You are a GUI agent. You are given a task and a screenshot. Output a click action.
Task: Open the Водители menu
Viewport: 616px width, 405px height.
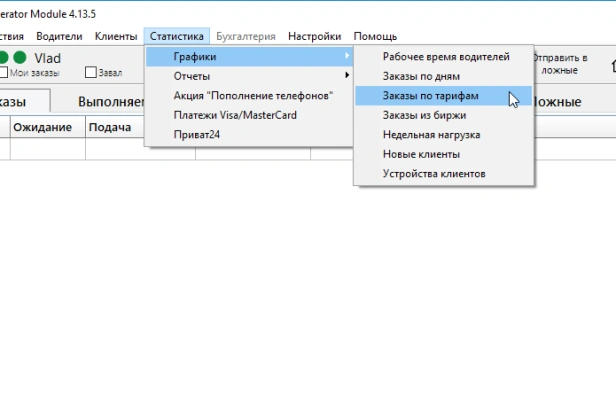(59, 36)
